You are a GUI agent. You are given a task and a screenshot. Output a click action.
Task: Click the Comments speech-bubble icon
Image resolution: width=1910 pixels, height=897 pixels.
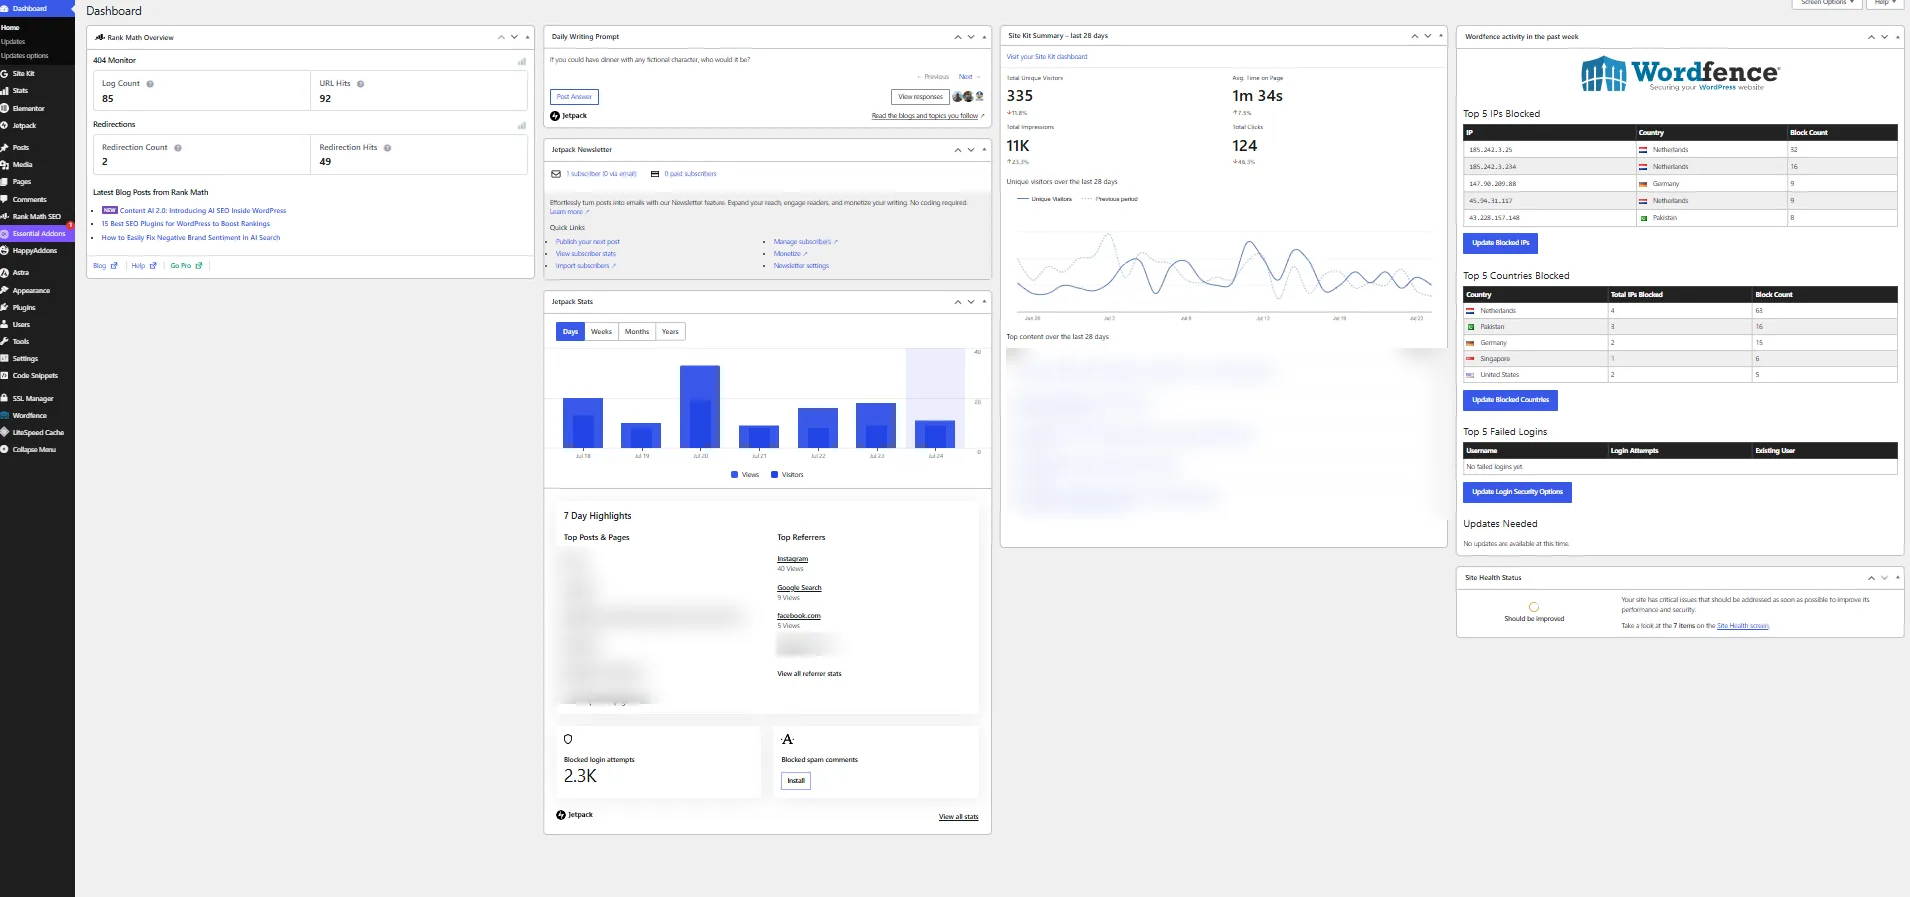[x=5, y=199]
